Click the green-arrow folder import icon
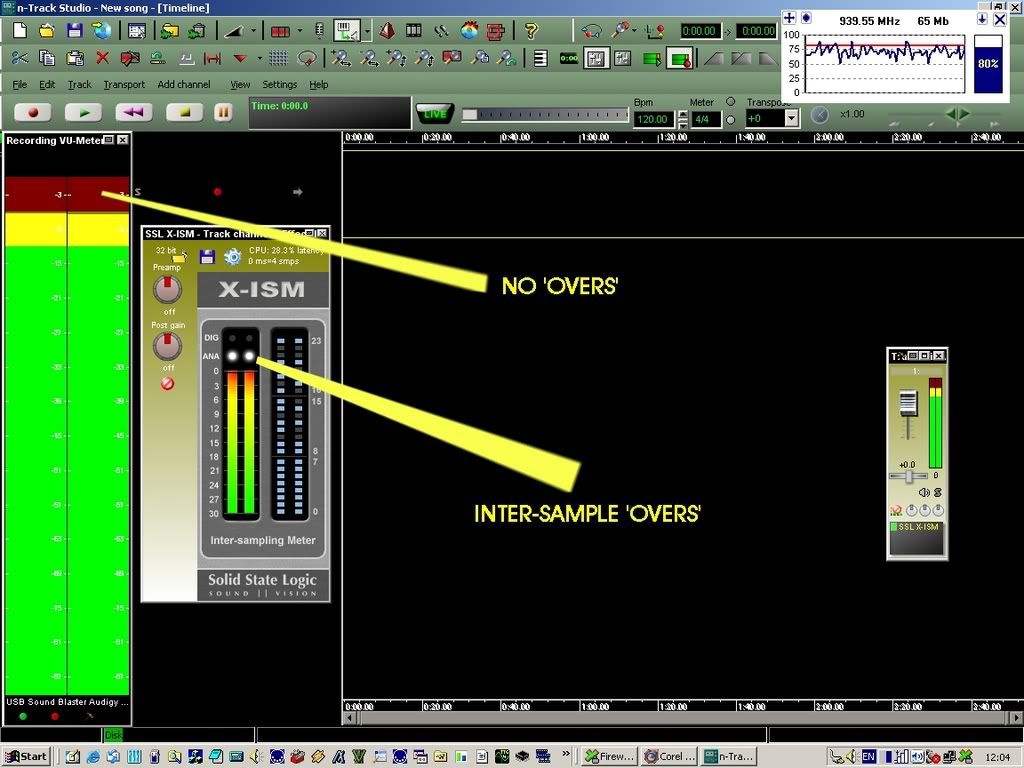1024x768 pixels. coord(170,31)
